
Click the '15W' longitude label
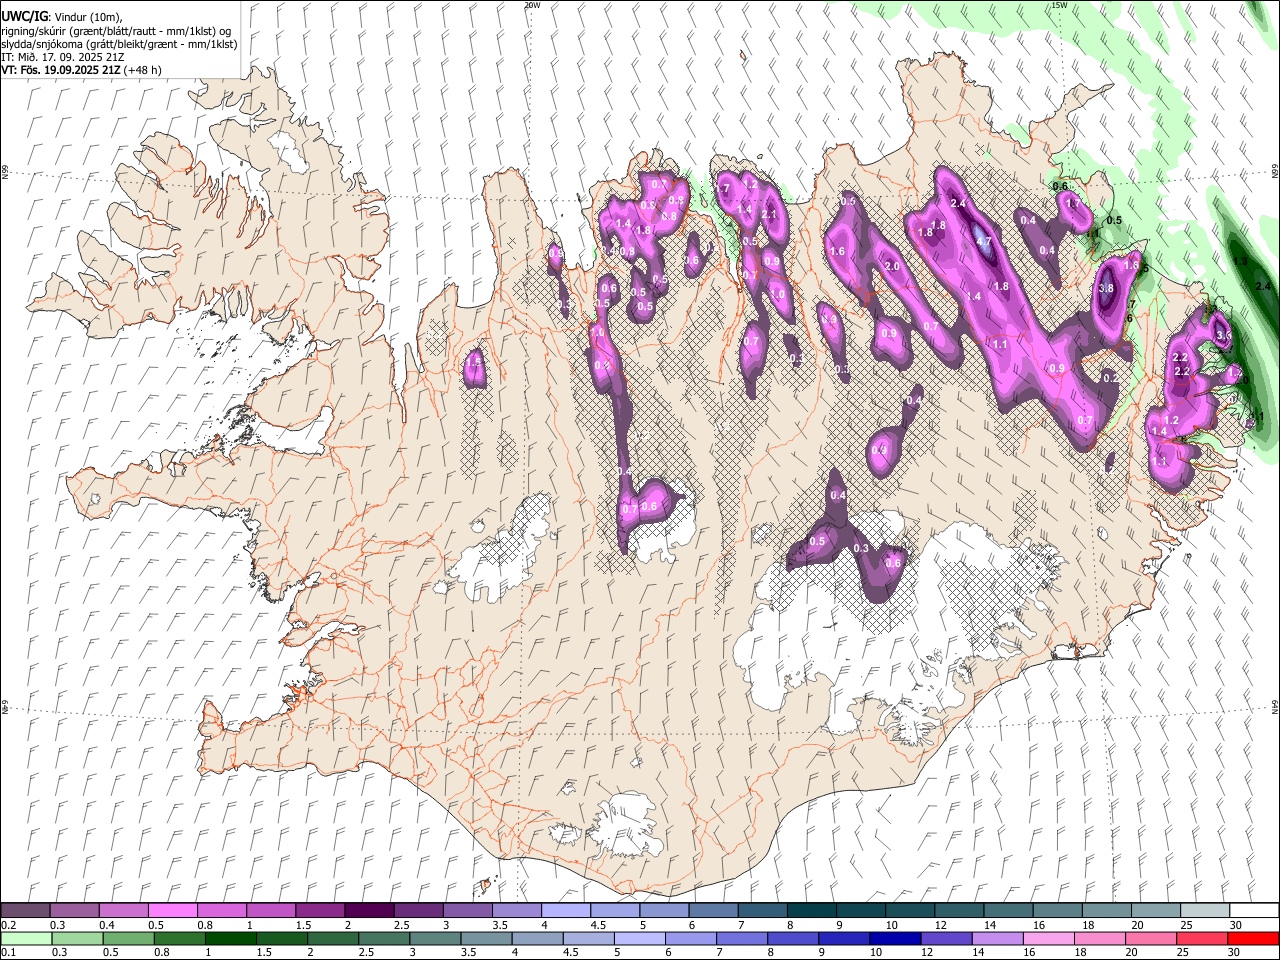(x=1059, y=5)
